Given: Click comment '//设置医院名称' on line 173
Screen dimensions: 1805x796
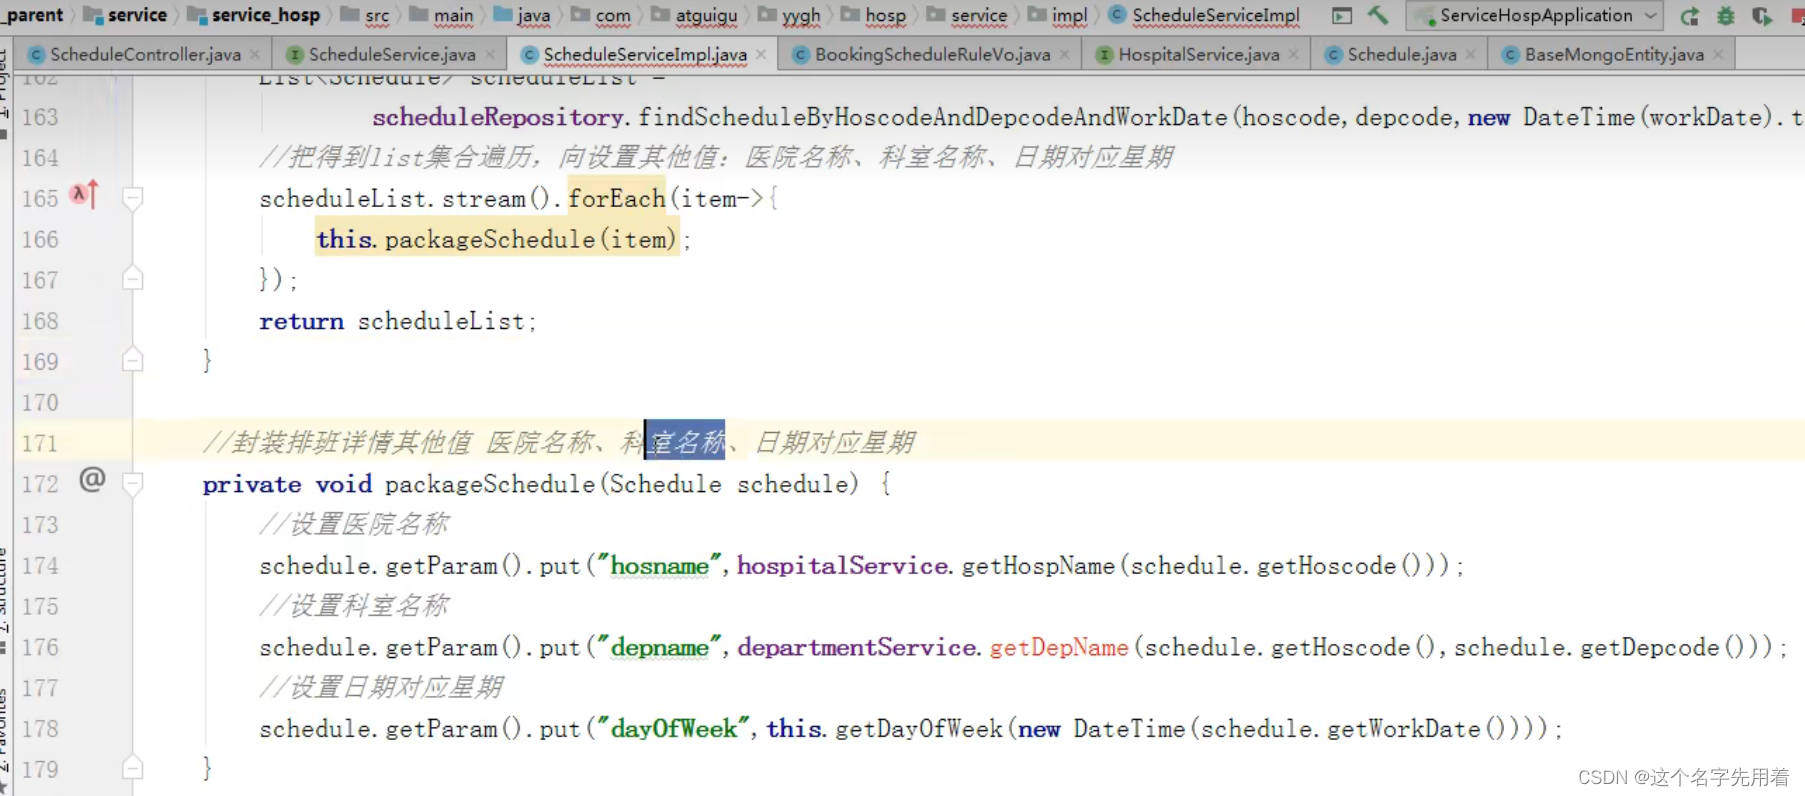Looking at the screenshot, I should [354, 524].
